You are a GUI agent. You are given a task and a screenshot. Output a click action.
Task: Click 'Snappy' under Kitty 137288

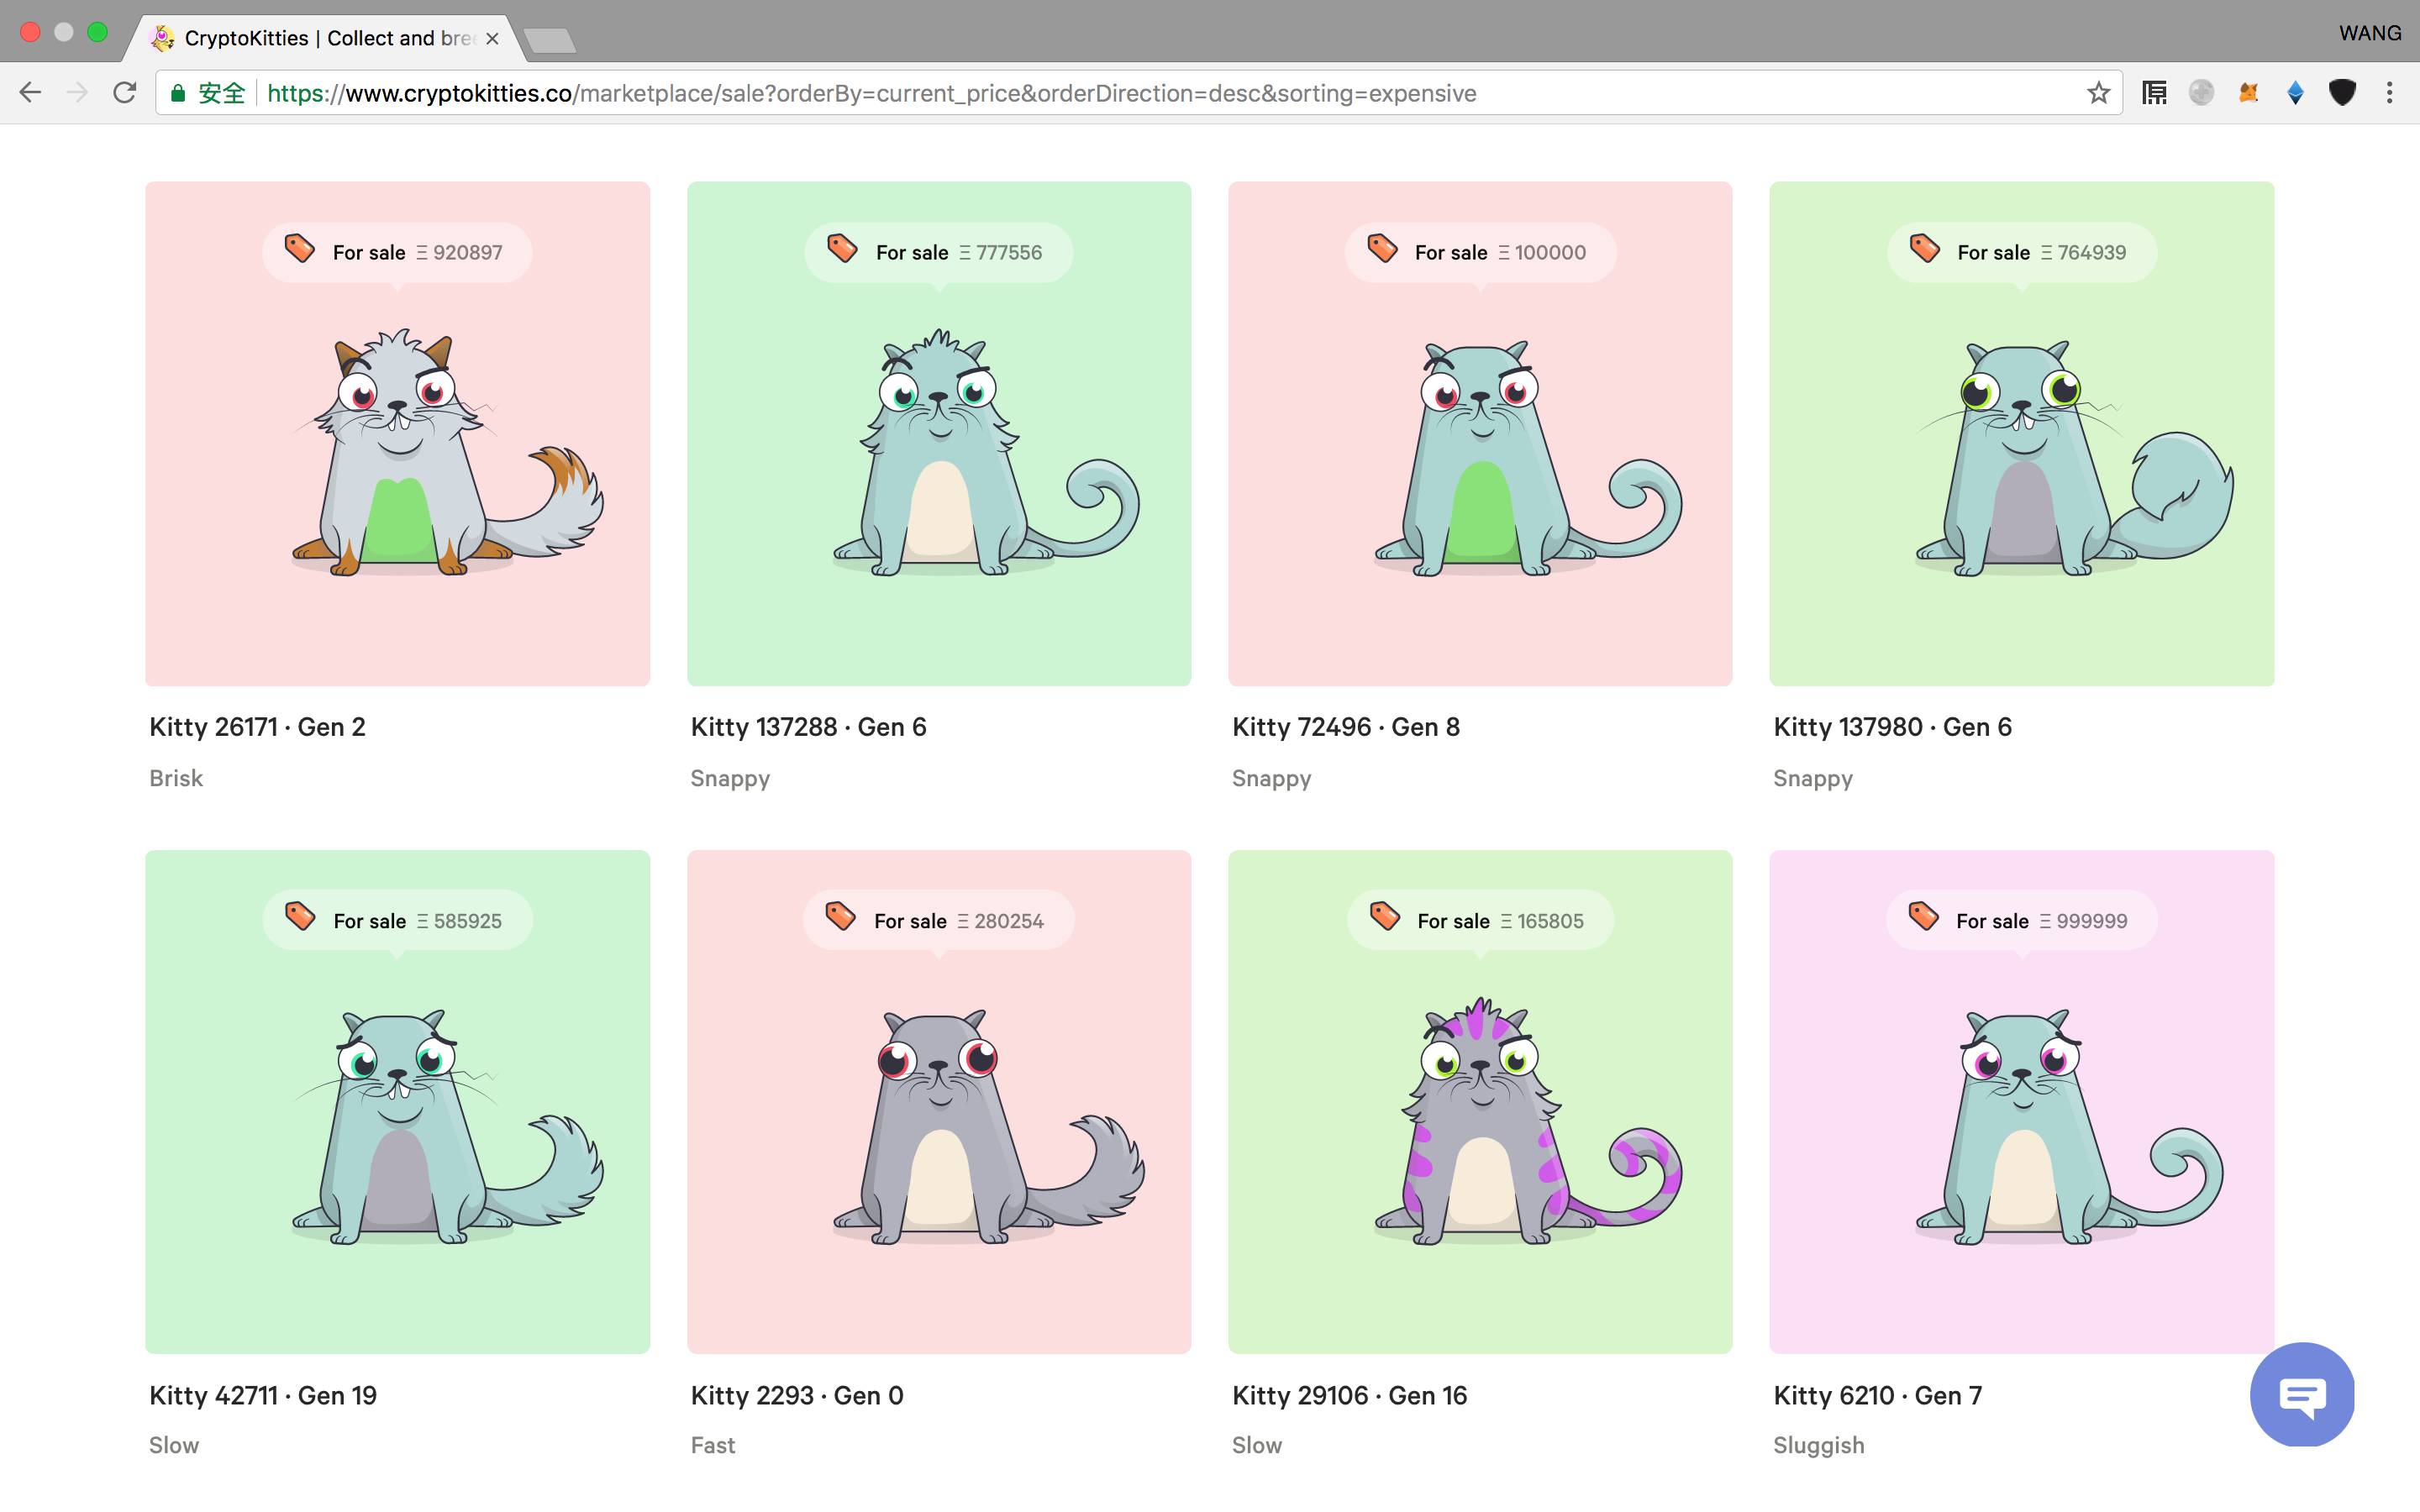tap(730, 779)
